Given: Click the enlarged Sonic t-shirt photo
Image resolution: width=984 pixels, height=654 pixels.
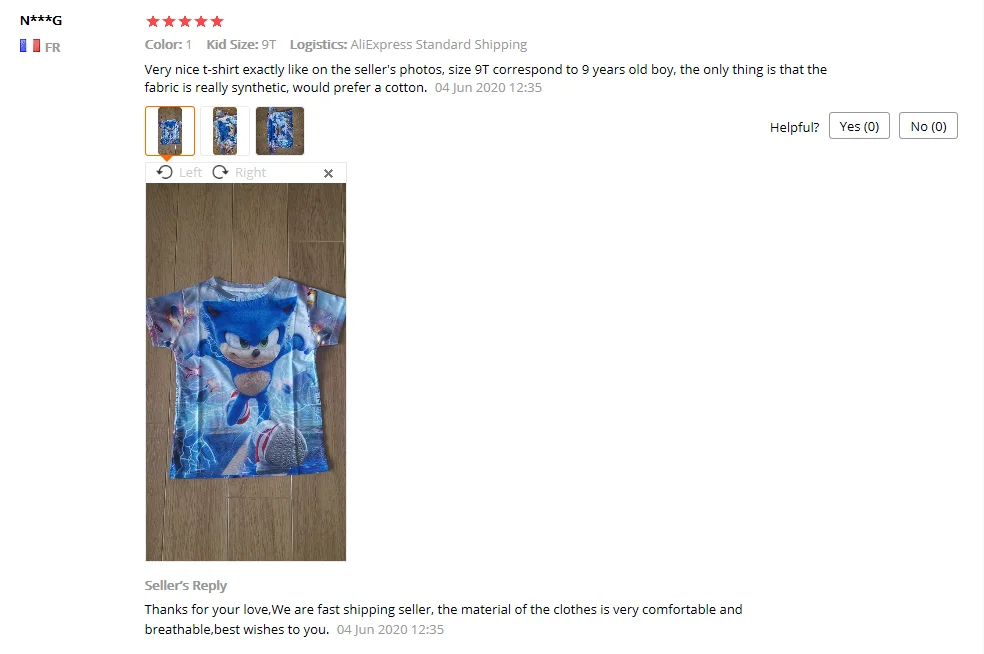Looking at the screenshot, I should 245,372.
